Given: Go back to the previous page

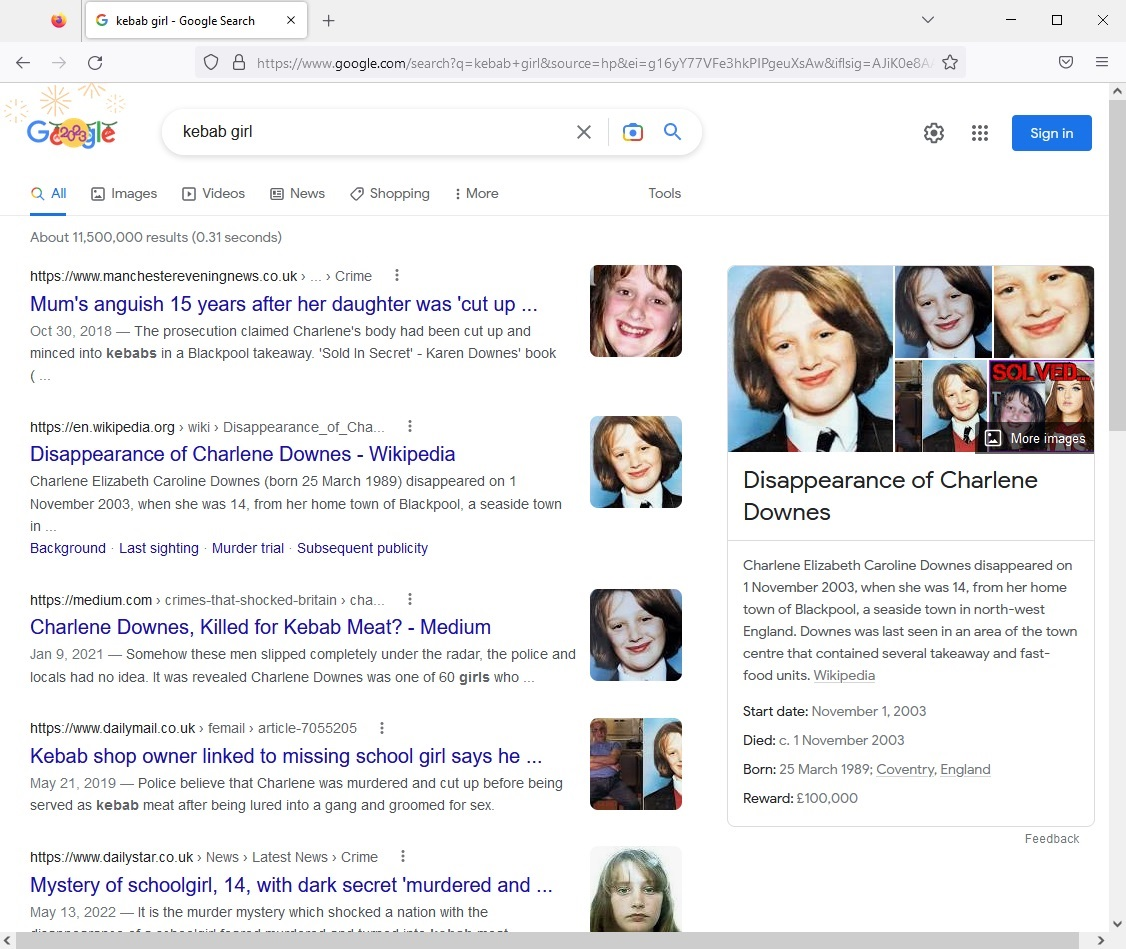Looking at the screenshot, I should click(23, 62).
